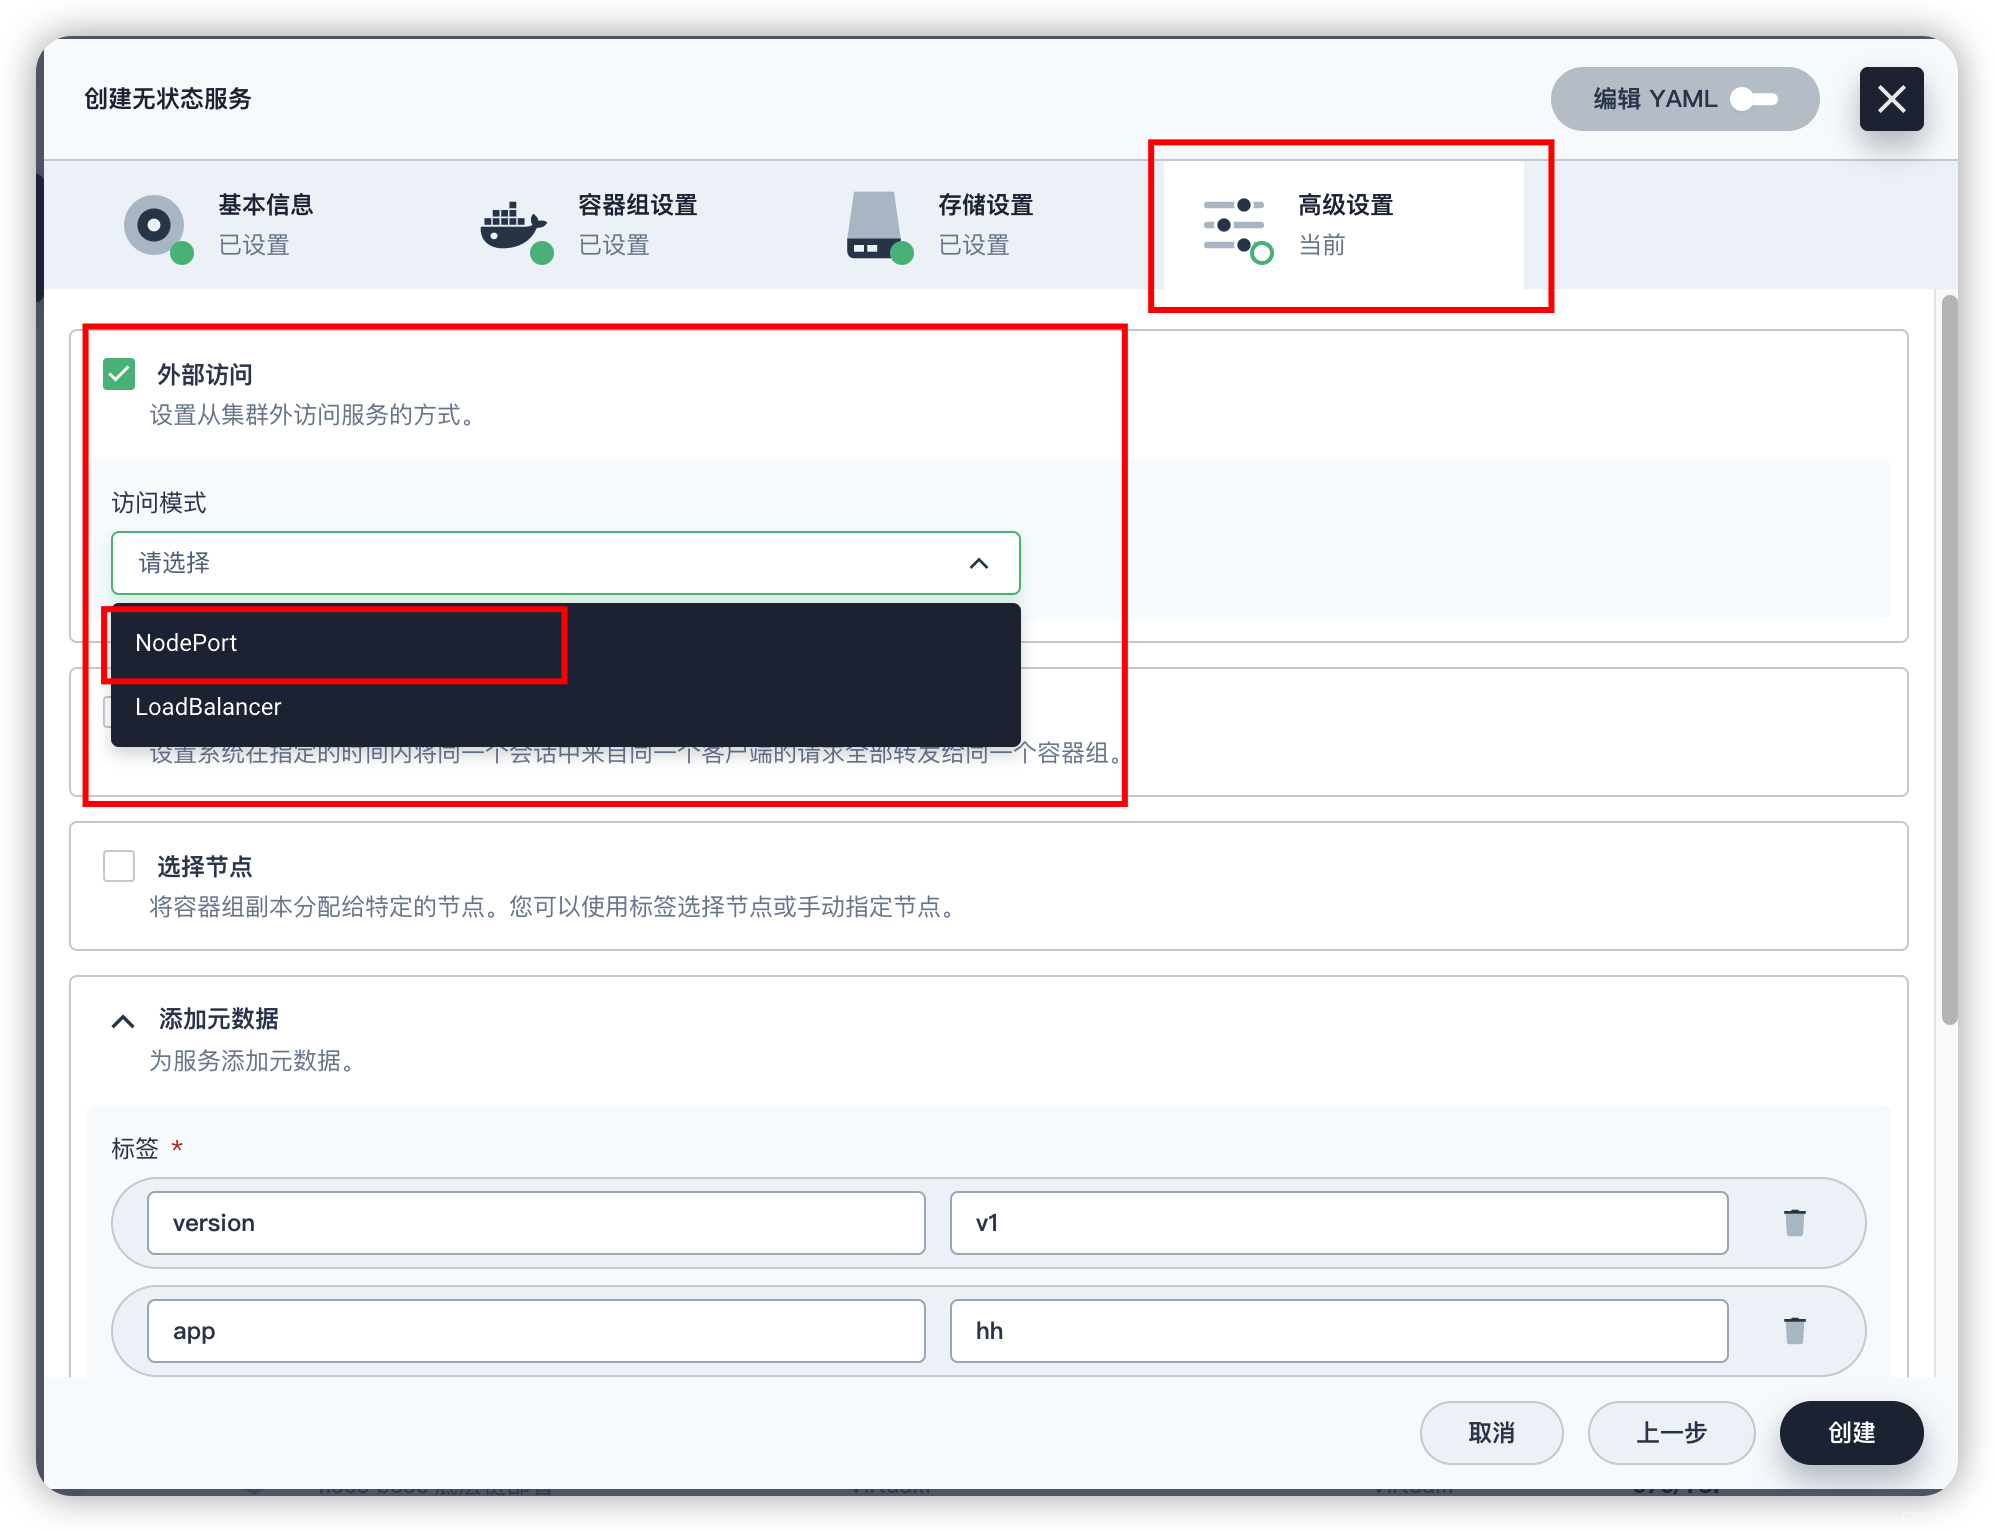The image size is (1994, 1532).
Task: Click the 创建无状态服务 dialog title
Action: 168,99
